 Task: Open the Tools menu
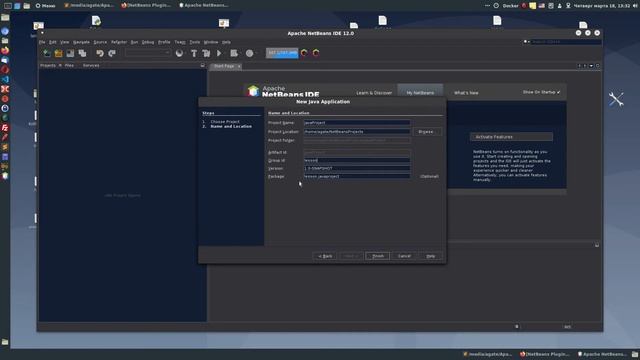coord(195,42)
